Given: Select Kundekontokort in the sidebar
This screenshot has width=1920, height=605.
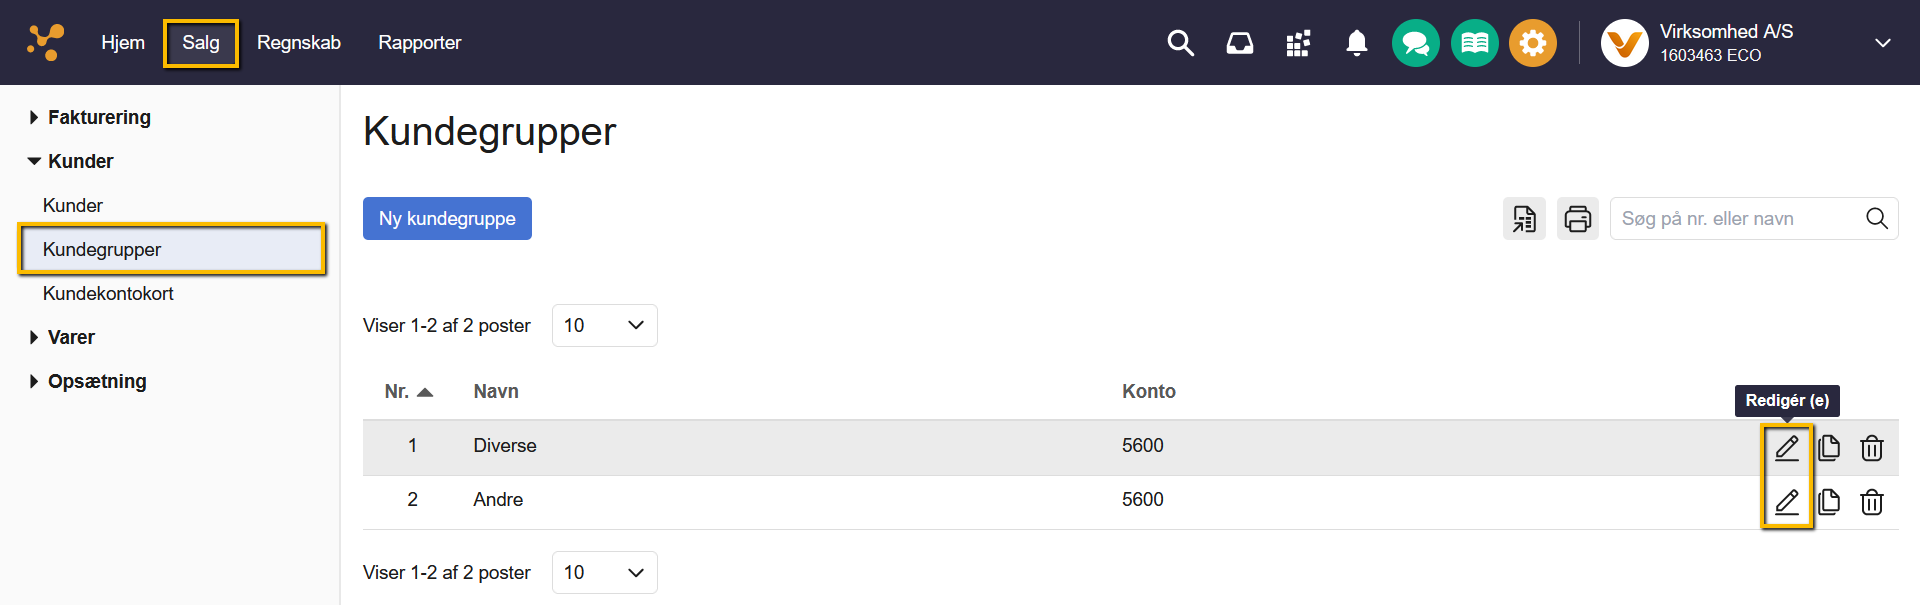Looking at the screenshot, I should [x=110, y=293].
